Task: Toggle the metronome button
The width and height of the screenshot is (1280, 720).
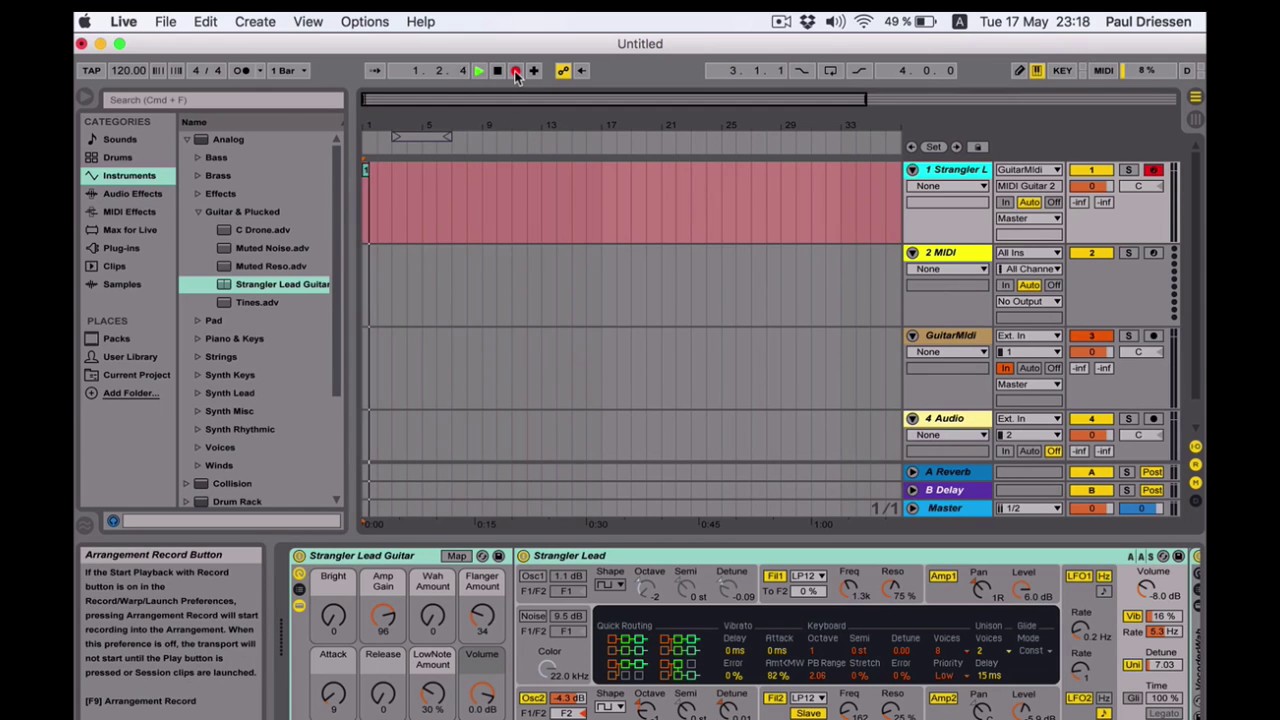Action: (242, 71)
